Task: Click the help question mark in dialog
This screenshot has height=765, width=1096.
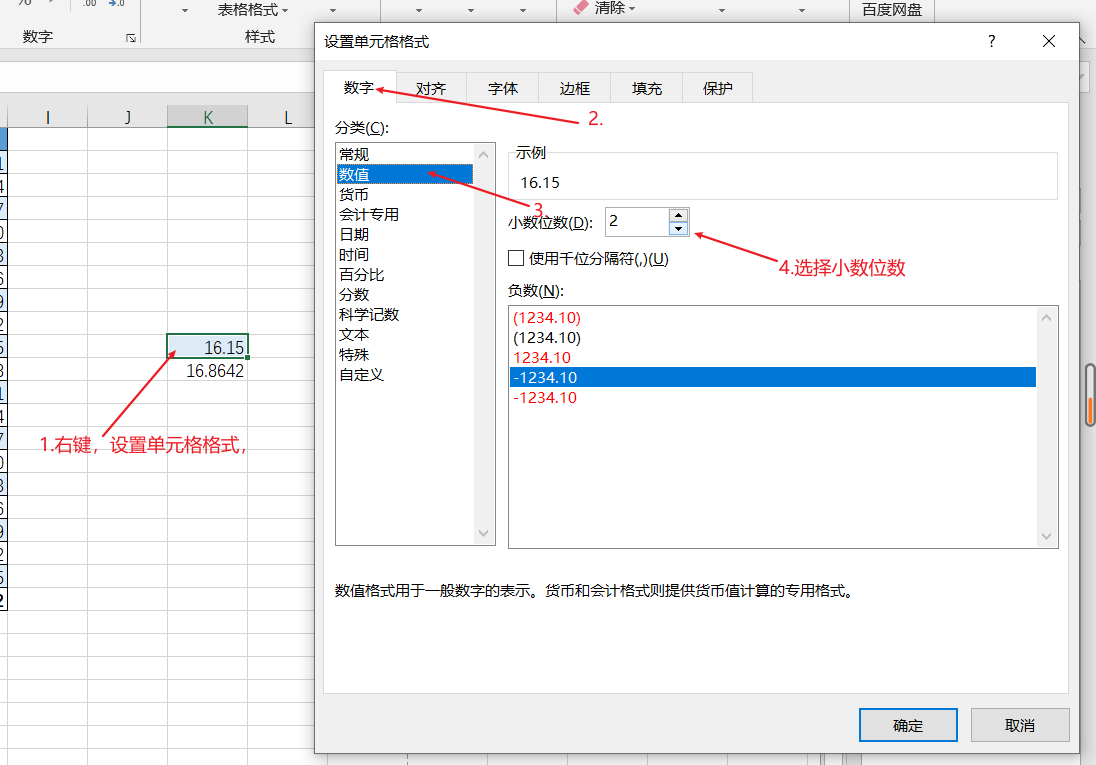Action: [x=991, y=41]
